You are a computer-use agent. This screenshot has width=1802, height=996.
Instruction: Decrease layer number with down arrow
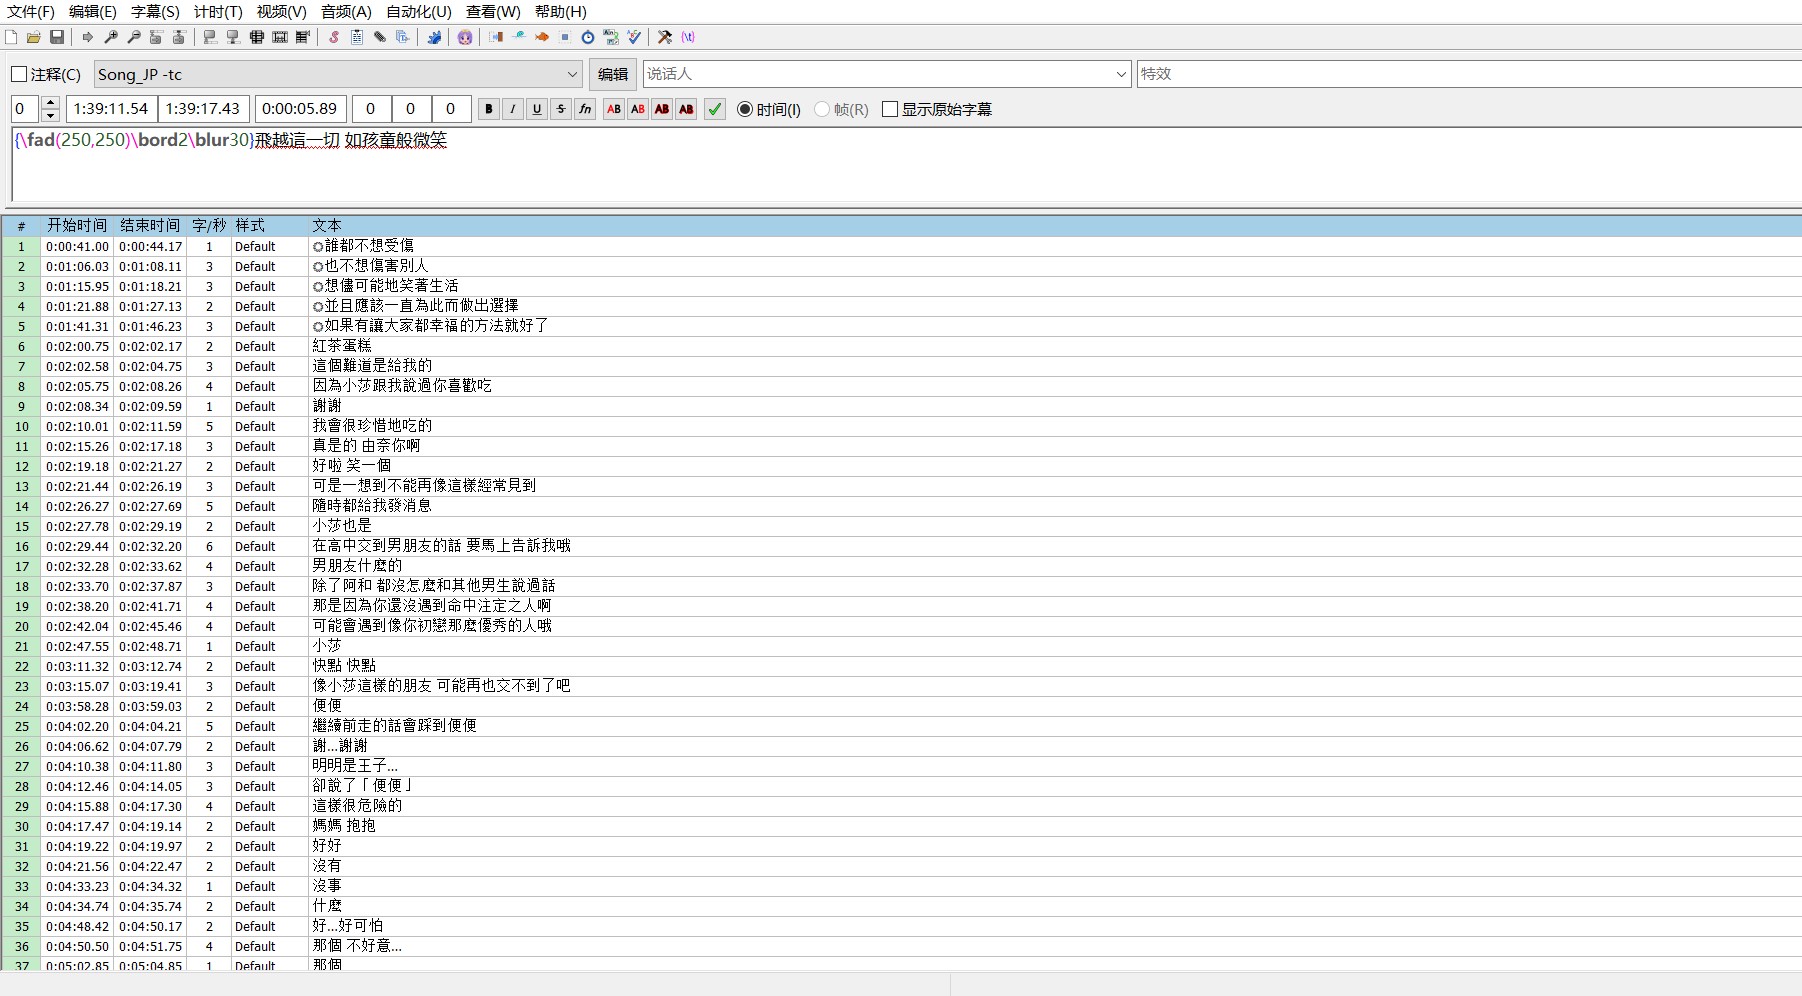(51, 115)
